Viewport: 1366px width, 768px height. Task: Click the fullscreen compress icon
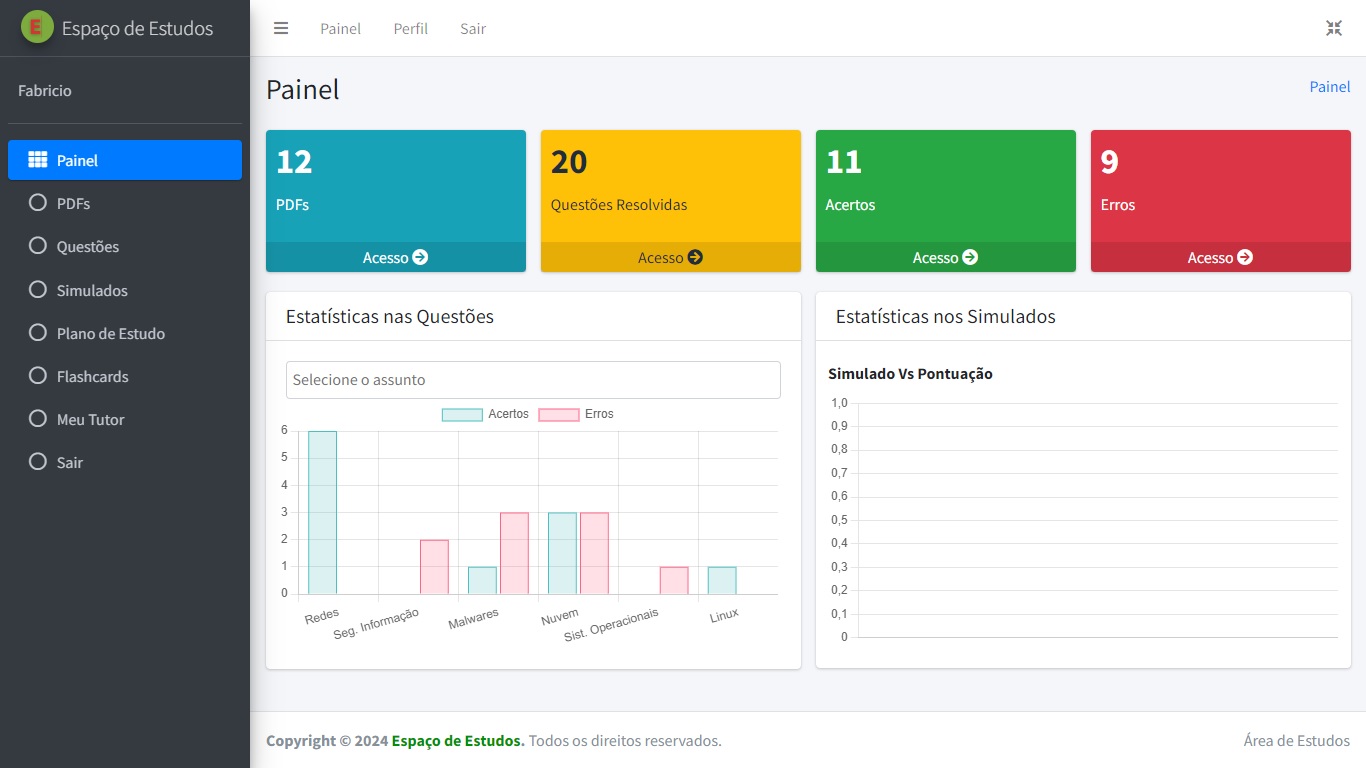coord(1334,28)
